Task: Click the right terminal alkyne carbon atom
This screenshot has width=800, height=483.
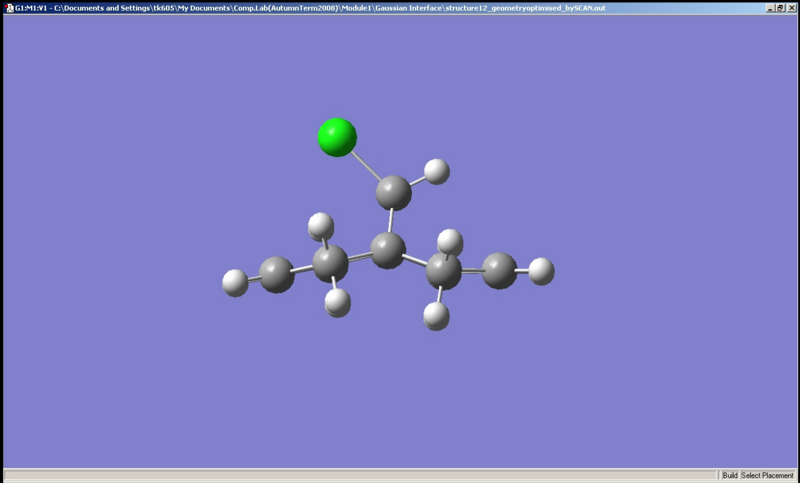Action: 499,271
